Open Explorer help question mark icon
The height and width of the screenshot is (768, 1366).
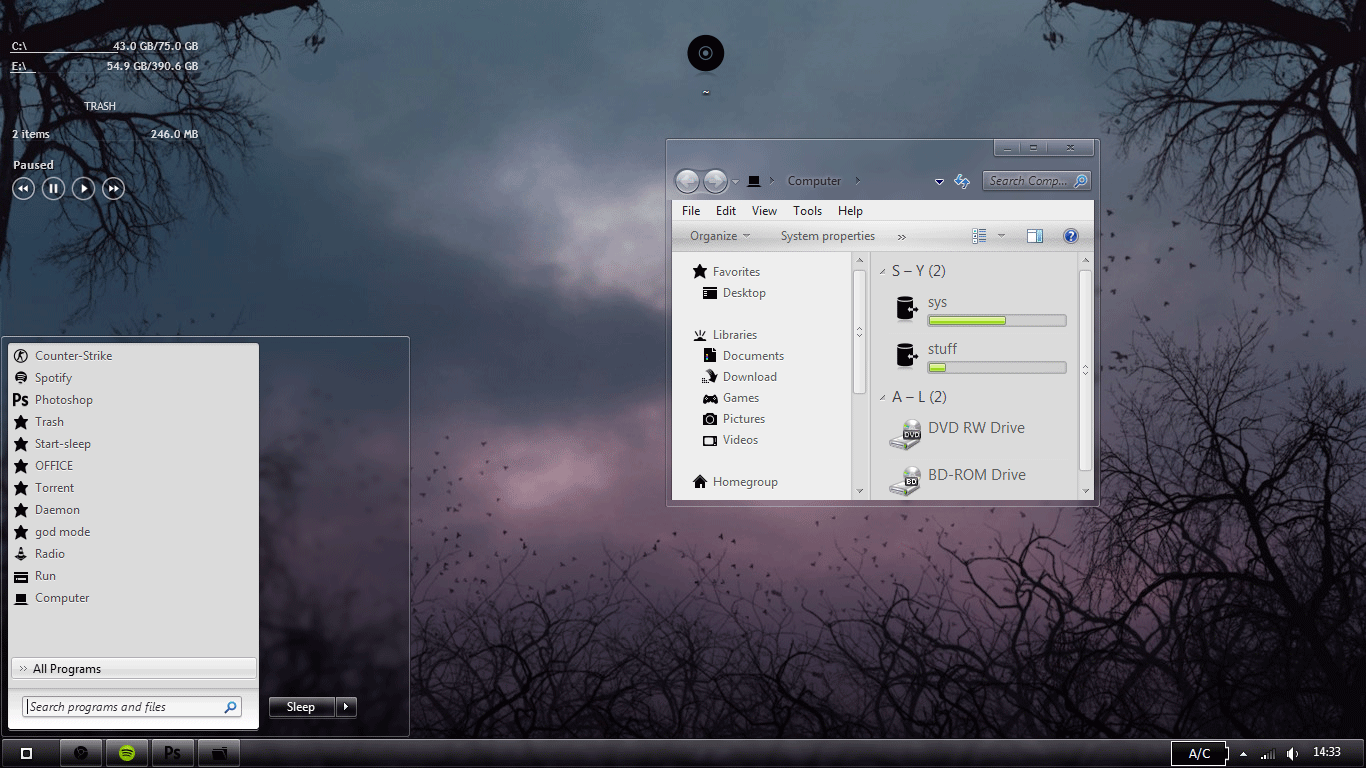(x=1071, y=236)
